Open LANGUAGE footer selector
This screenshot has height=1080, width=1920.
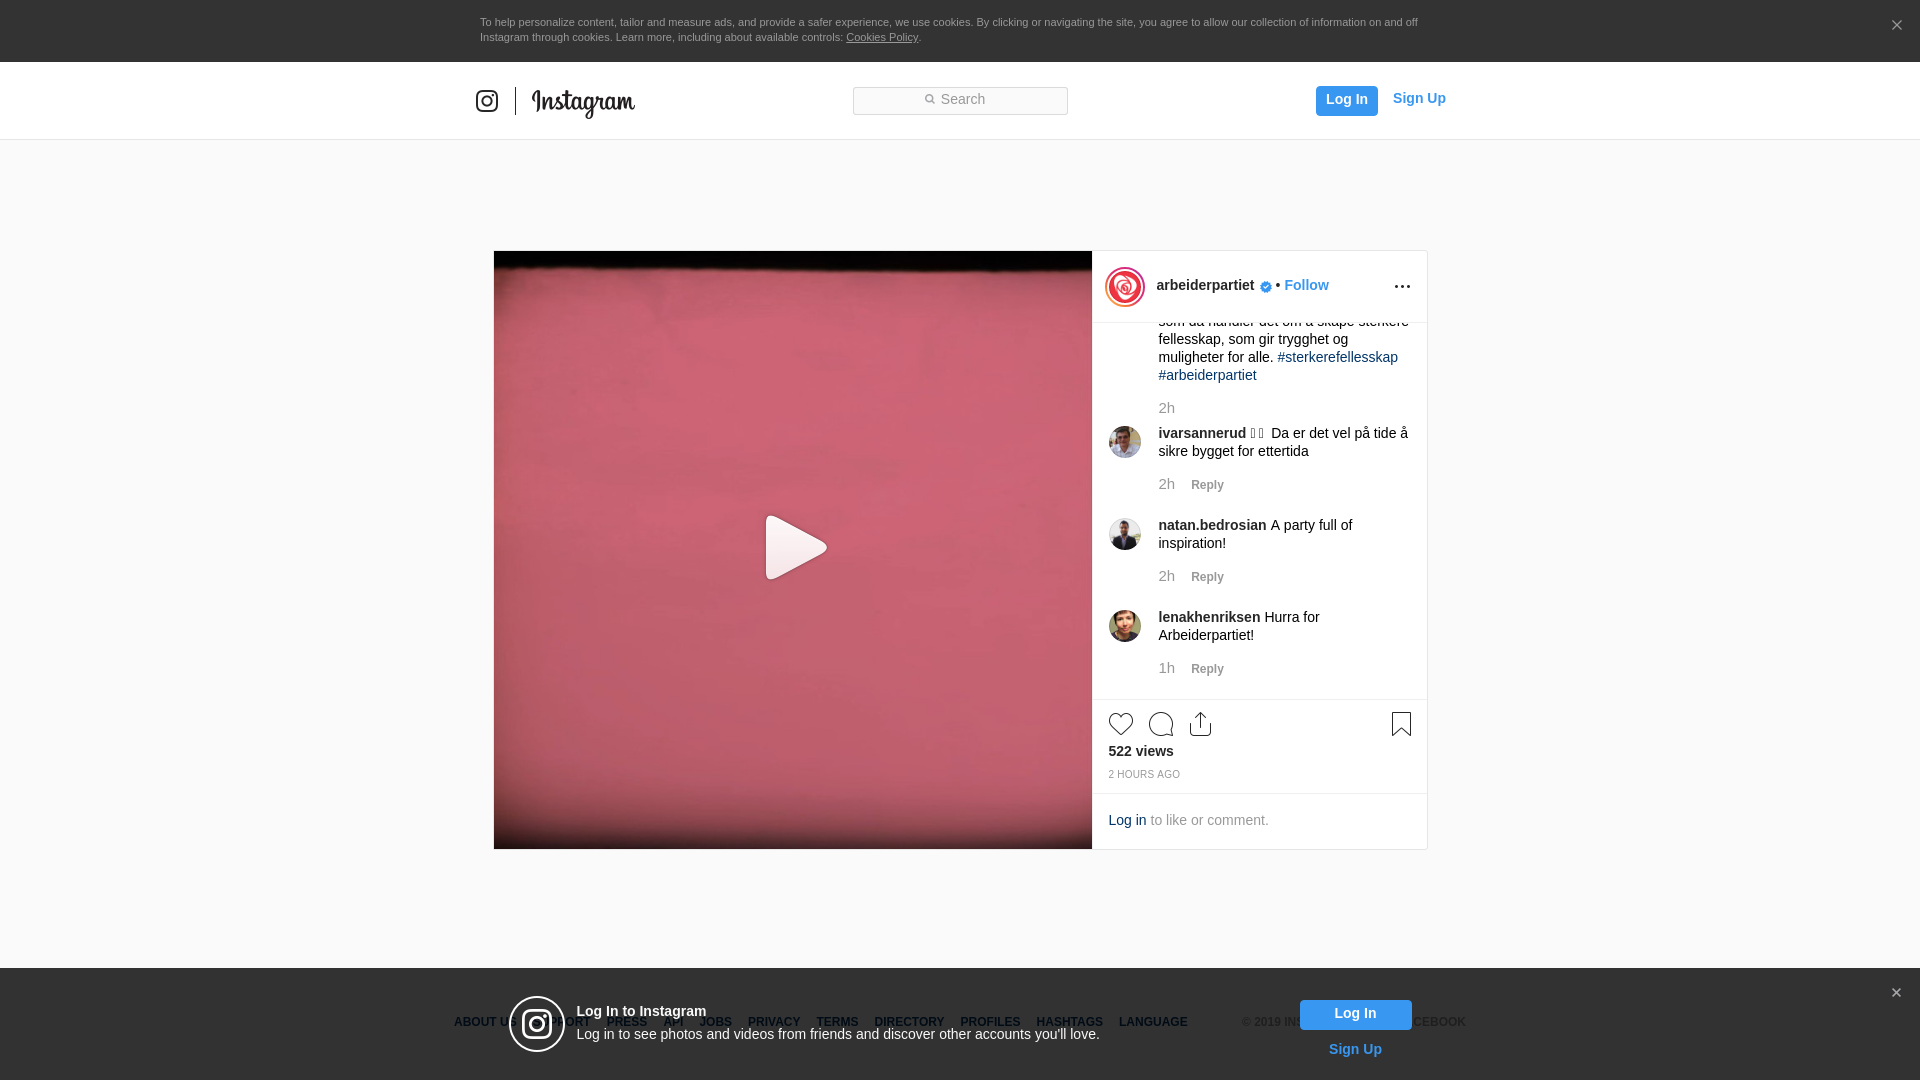1153,1022
